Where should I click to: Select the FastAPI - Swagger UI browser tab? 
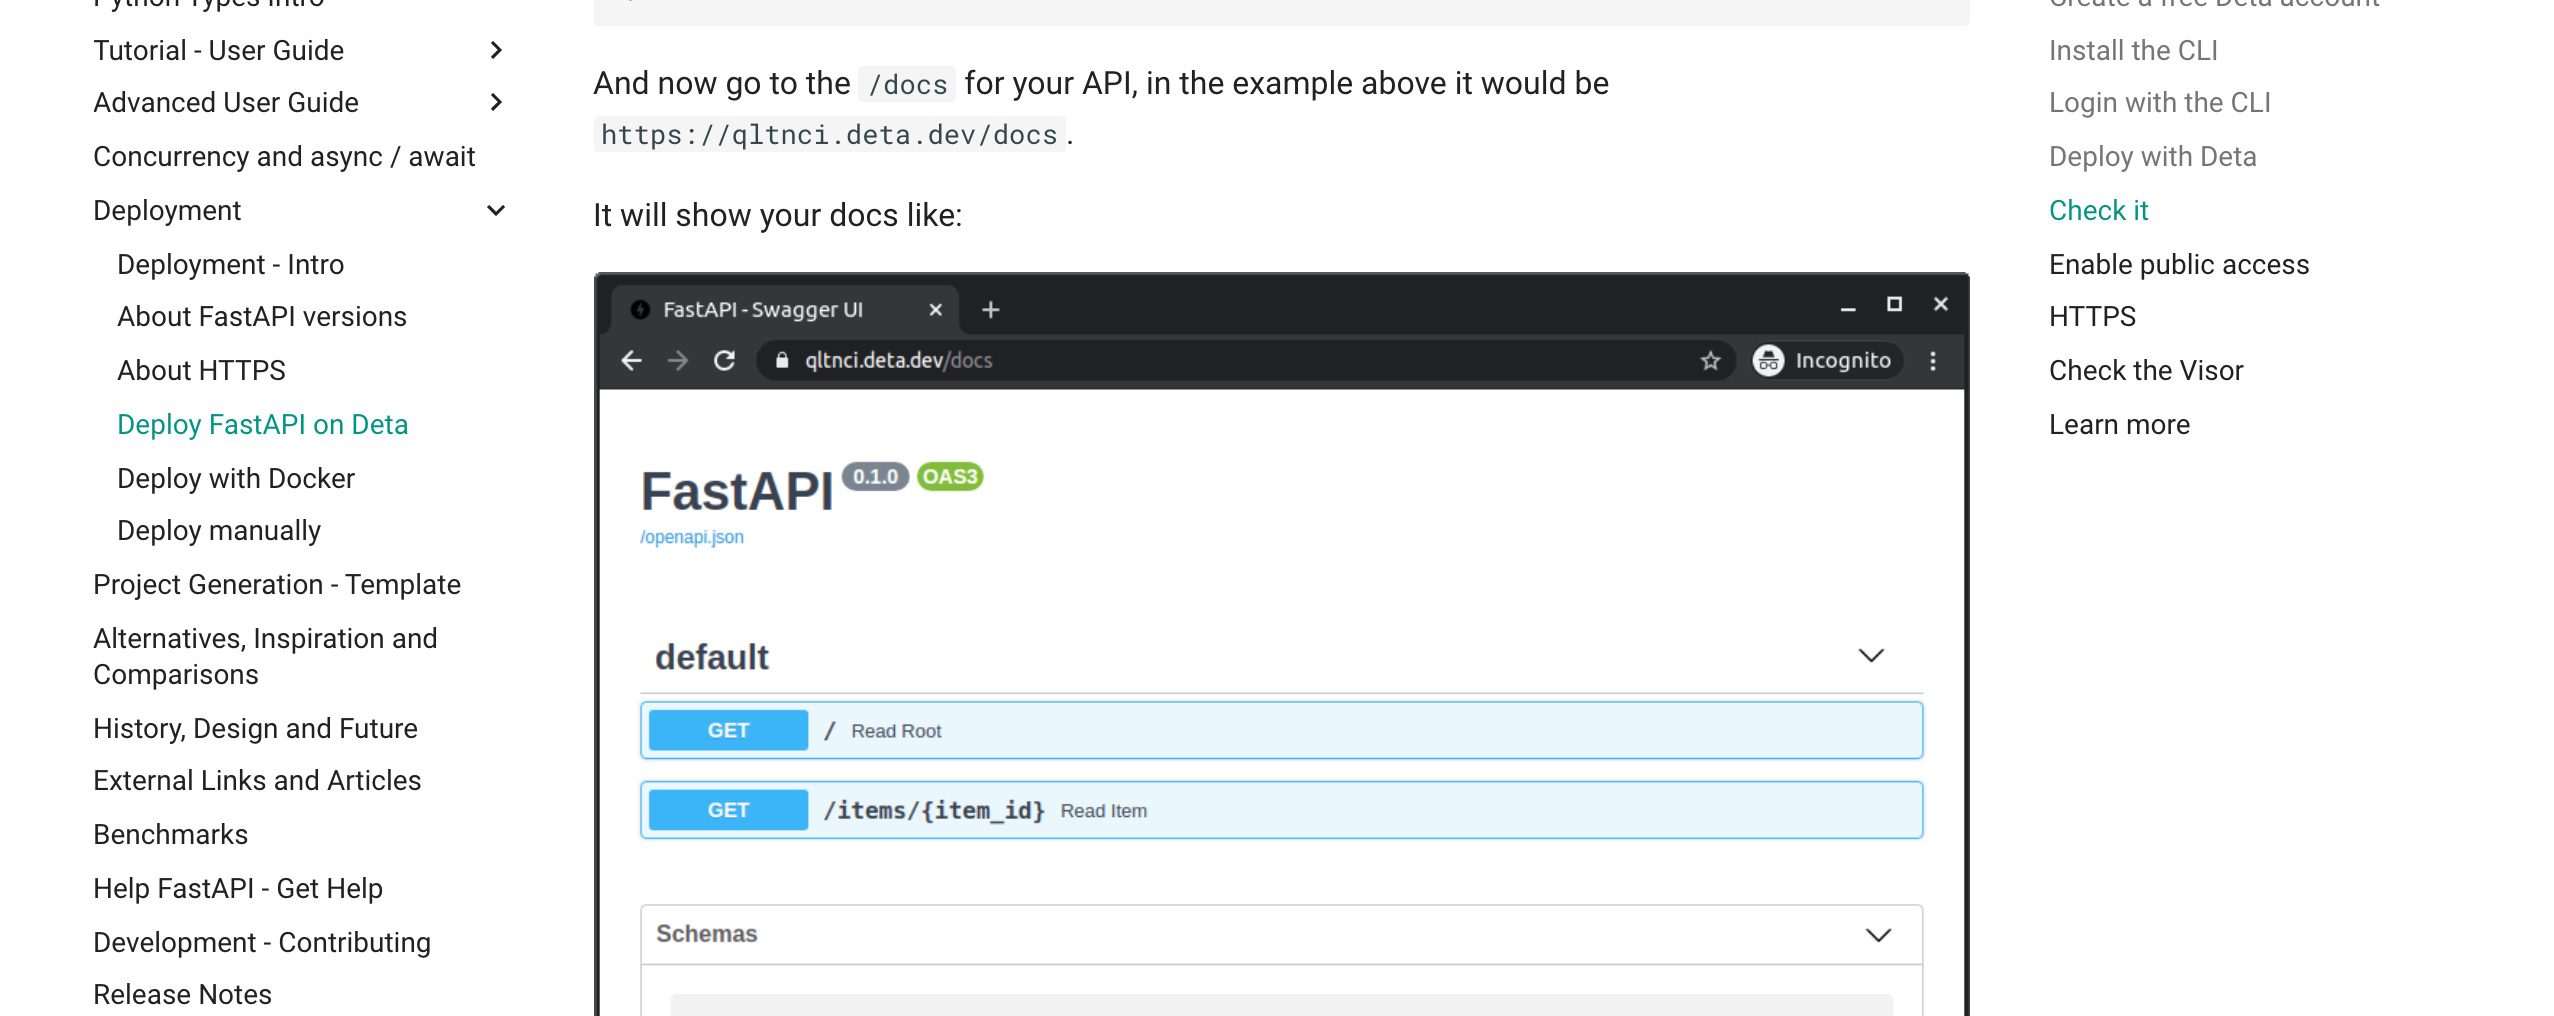click(x=785, y=309)
